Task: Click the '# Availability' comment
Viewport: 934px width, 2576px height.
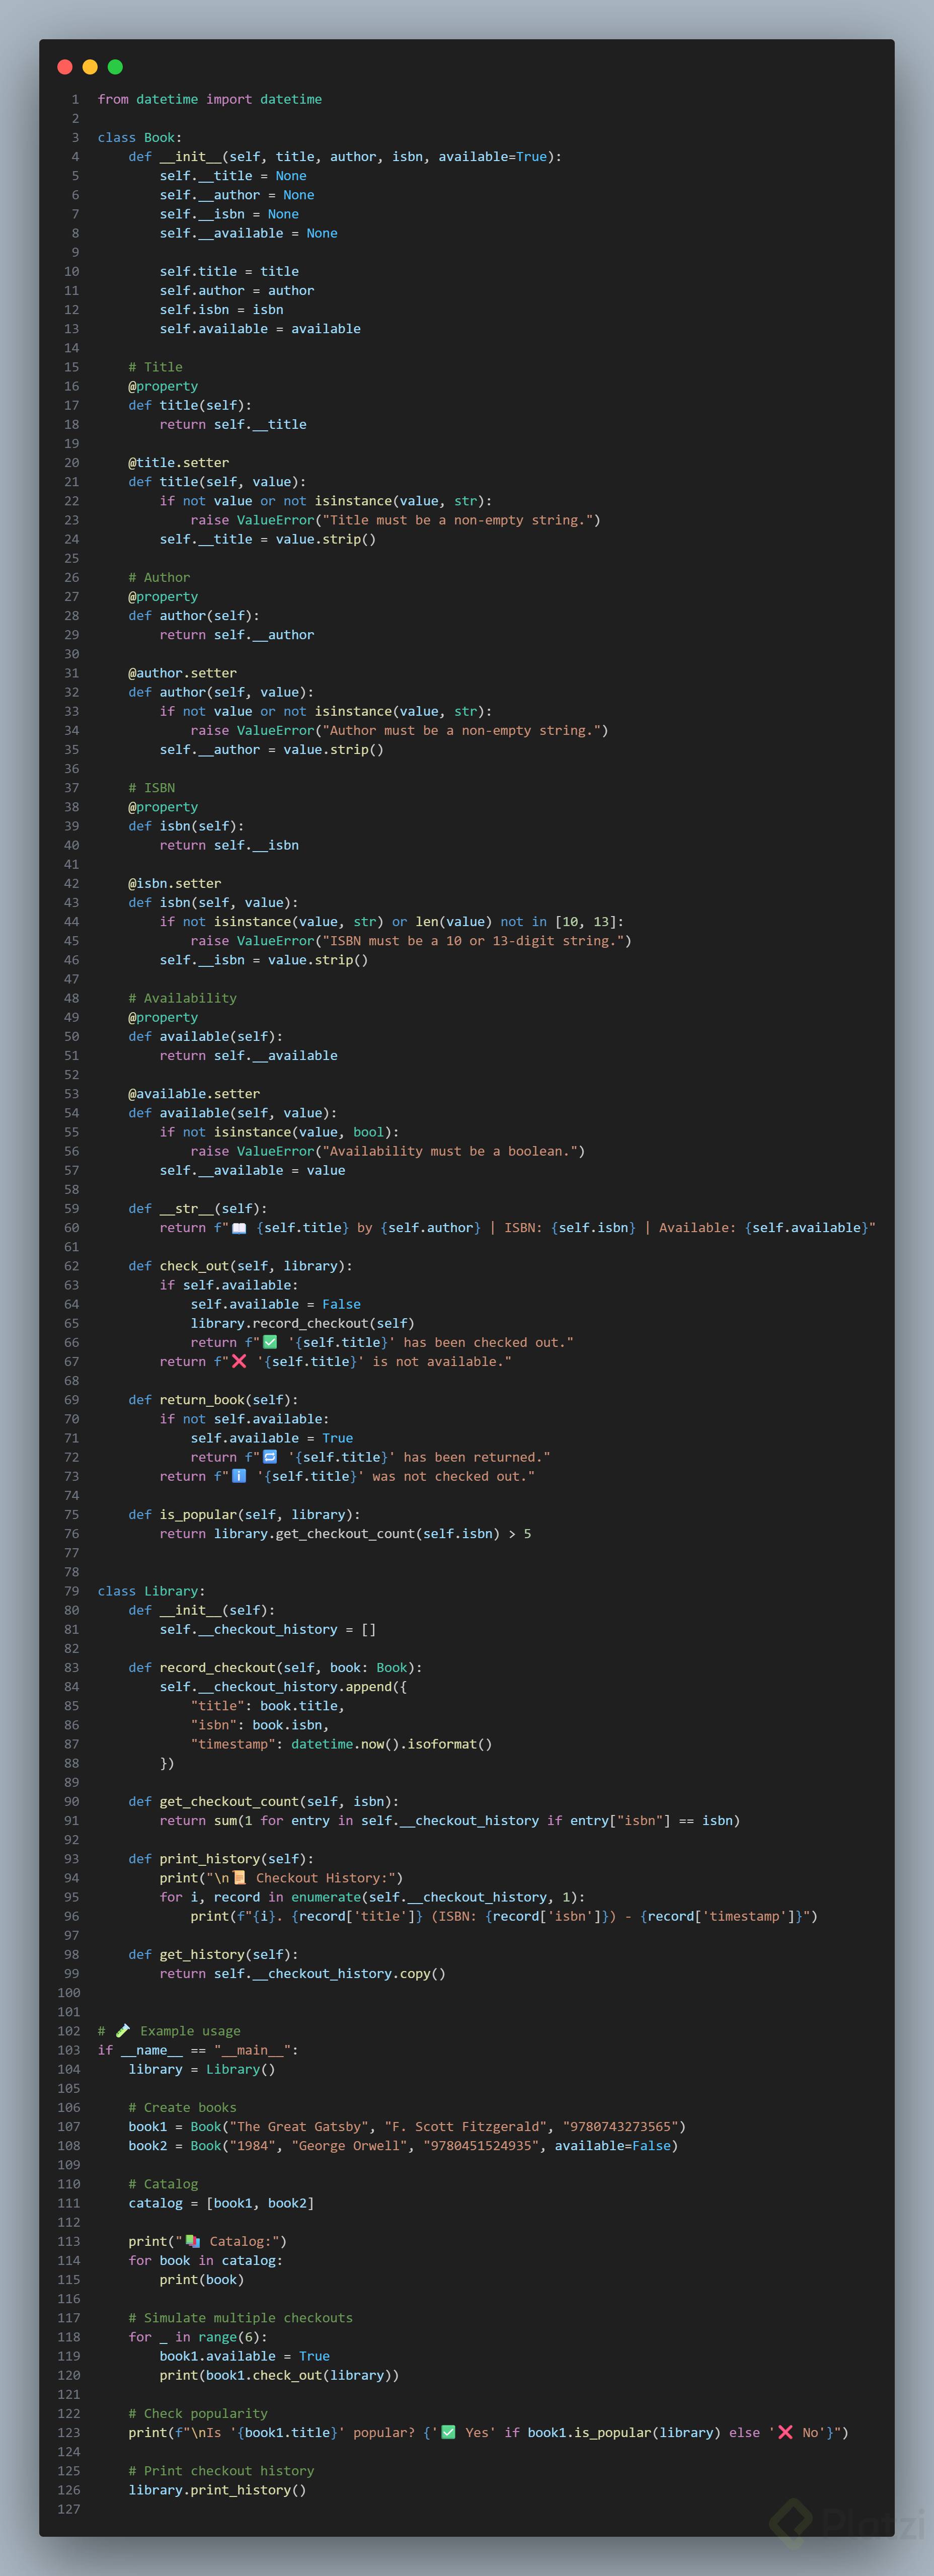Action: (183, 998)
